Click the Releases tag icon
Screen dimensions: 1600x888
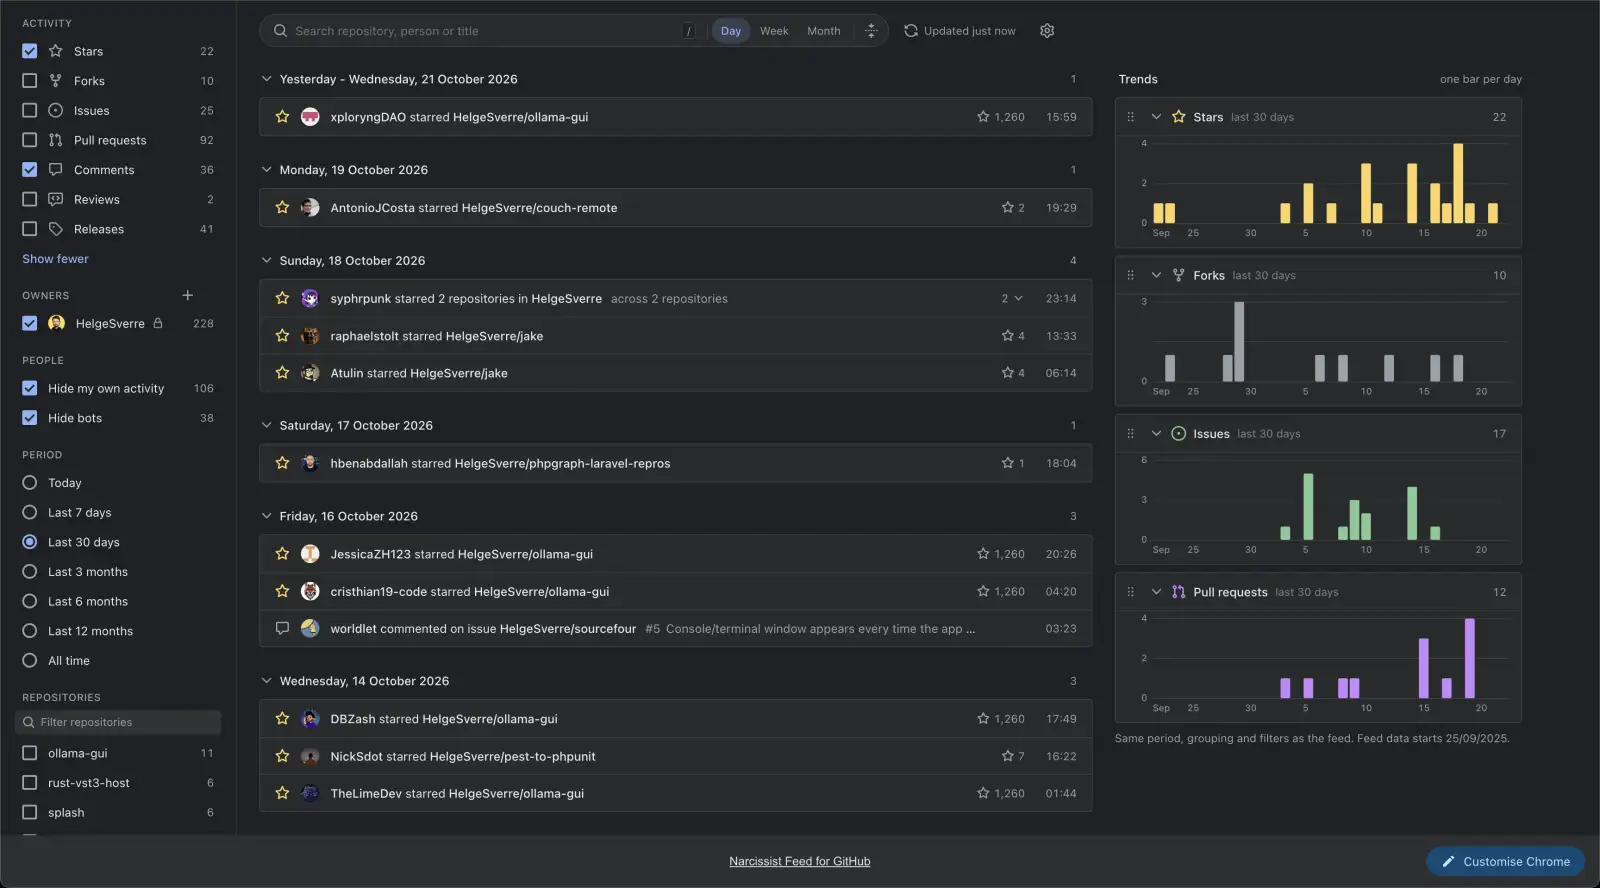[56, 229]
